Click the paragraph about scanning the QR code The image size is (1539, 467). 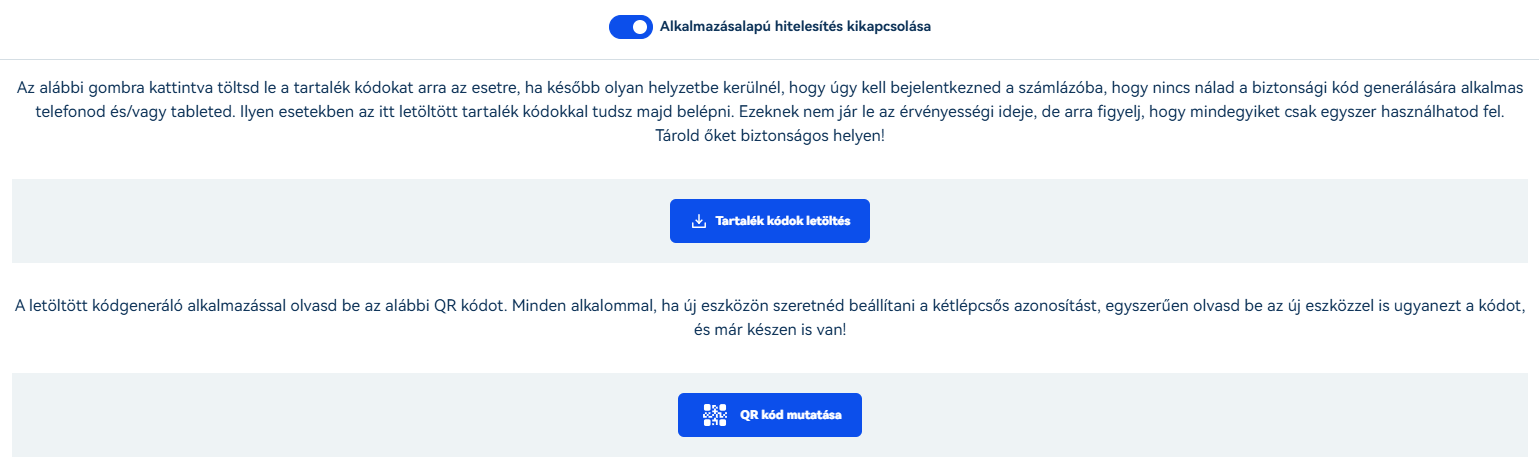(769, 317)
